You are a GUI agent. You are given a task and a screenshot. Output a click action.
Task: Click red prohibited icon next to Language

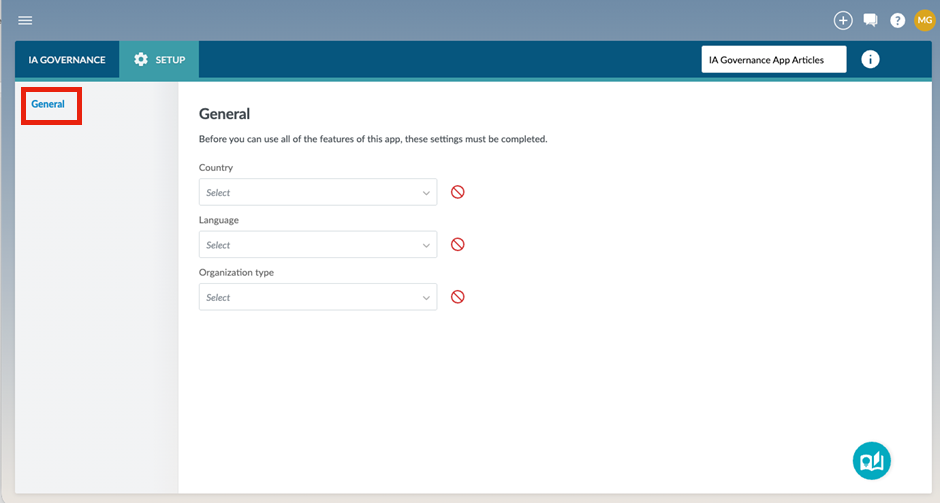[x=458, y=244]
